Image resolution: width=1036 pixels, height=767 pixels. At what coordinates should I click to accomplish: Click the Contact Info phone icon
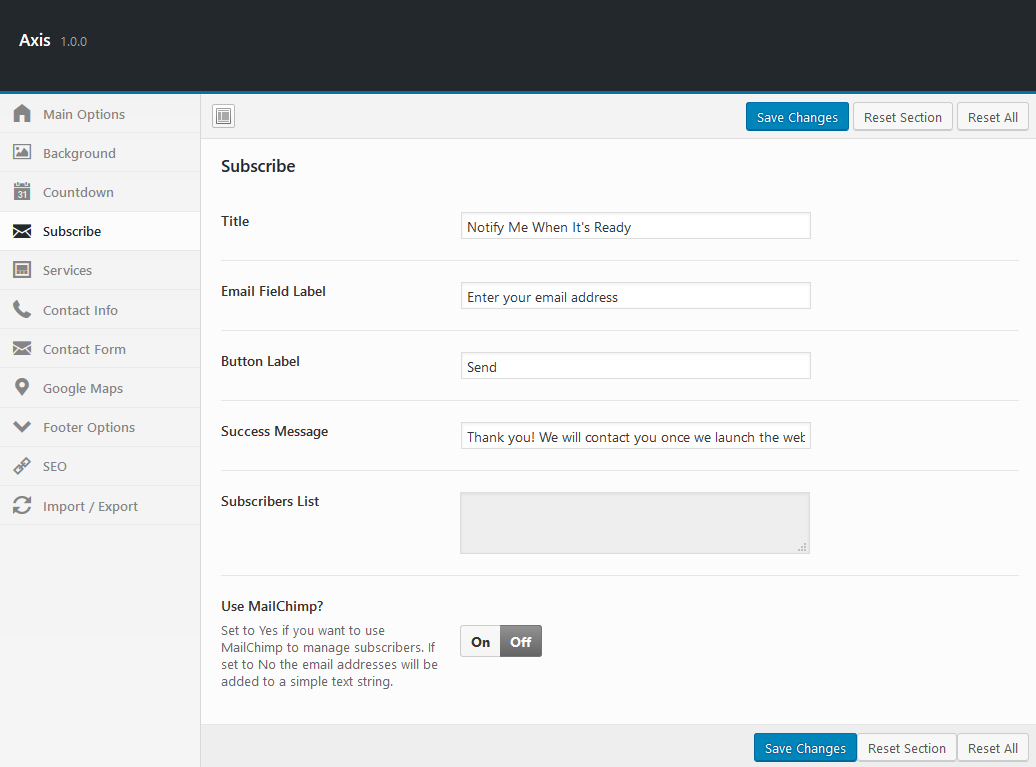click(x=22, y=310)
